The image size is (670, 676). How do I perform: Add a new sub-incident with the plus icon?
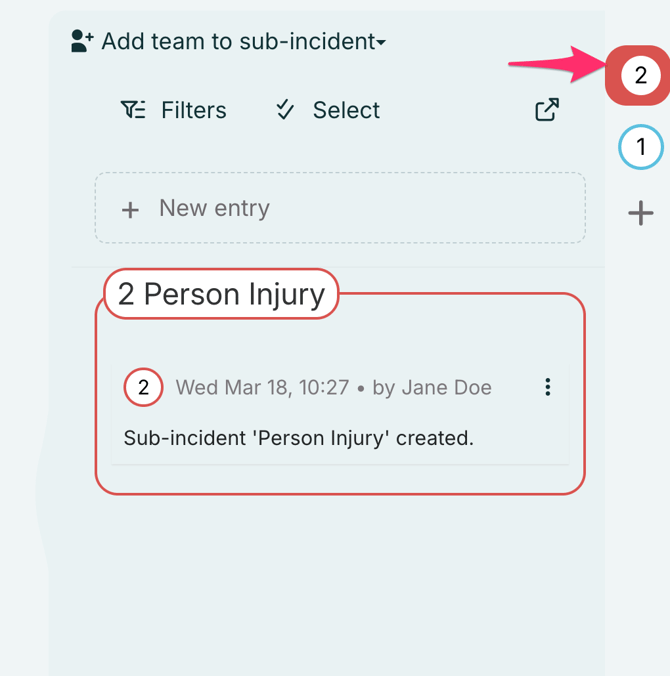[x=640, y=213]
